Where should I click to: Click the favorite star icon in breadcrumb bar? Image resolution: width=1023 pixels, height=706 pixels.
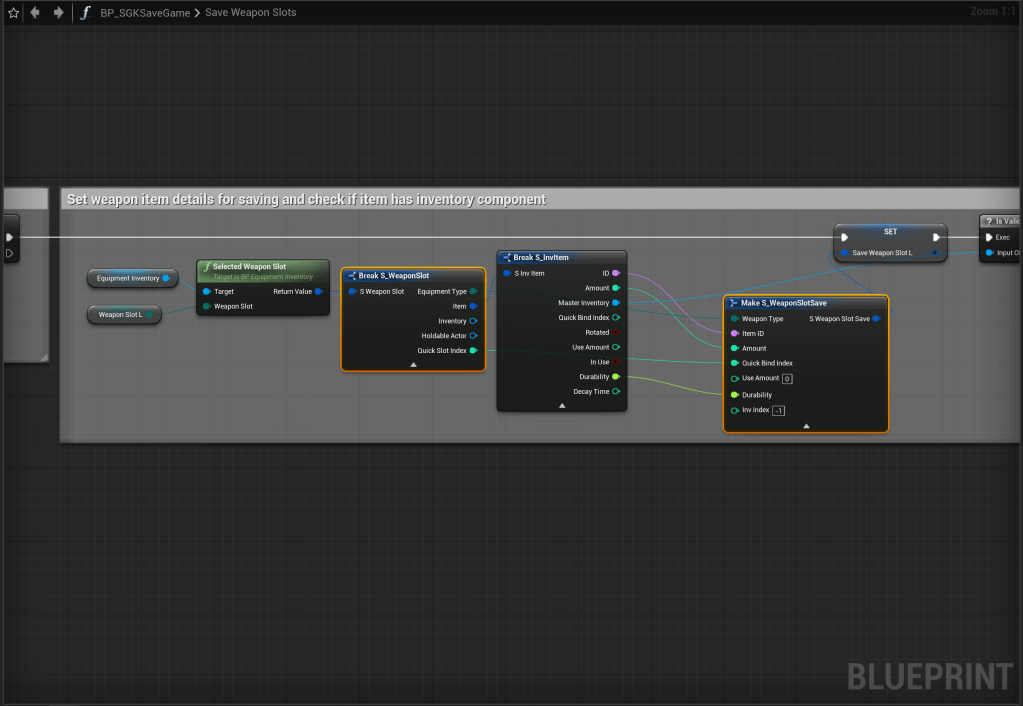click(13, 13)
